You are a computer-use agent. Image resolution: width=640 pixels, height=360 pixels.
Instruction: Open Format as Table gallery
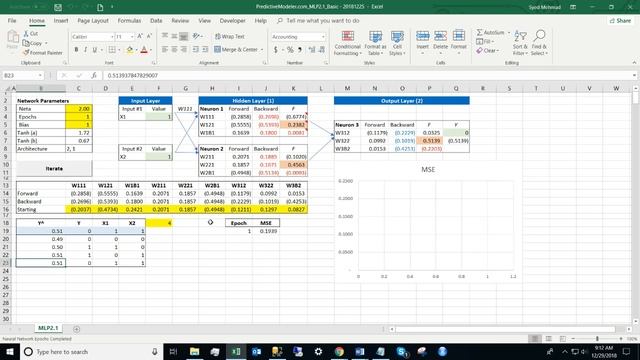(x=375, y=43)
